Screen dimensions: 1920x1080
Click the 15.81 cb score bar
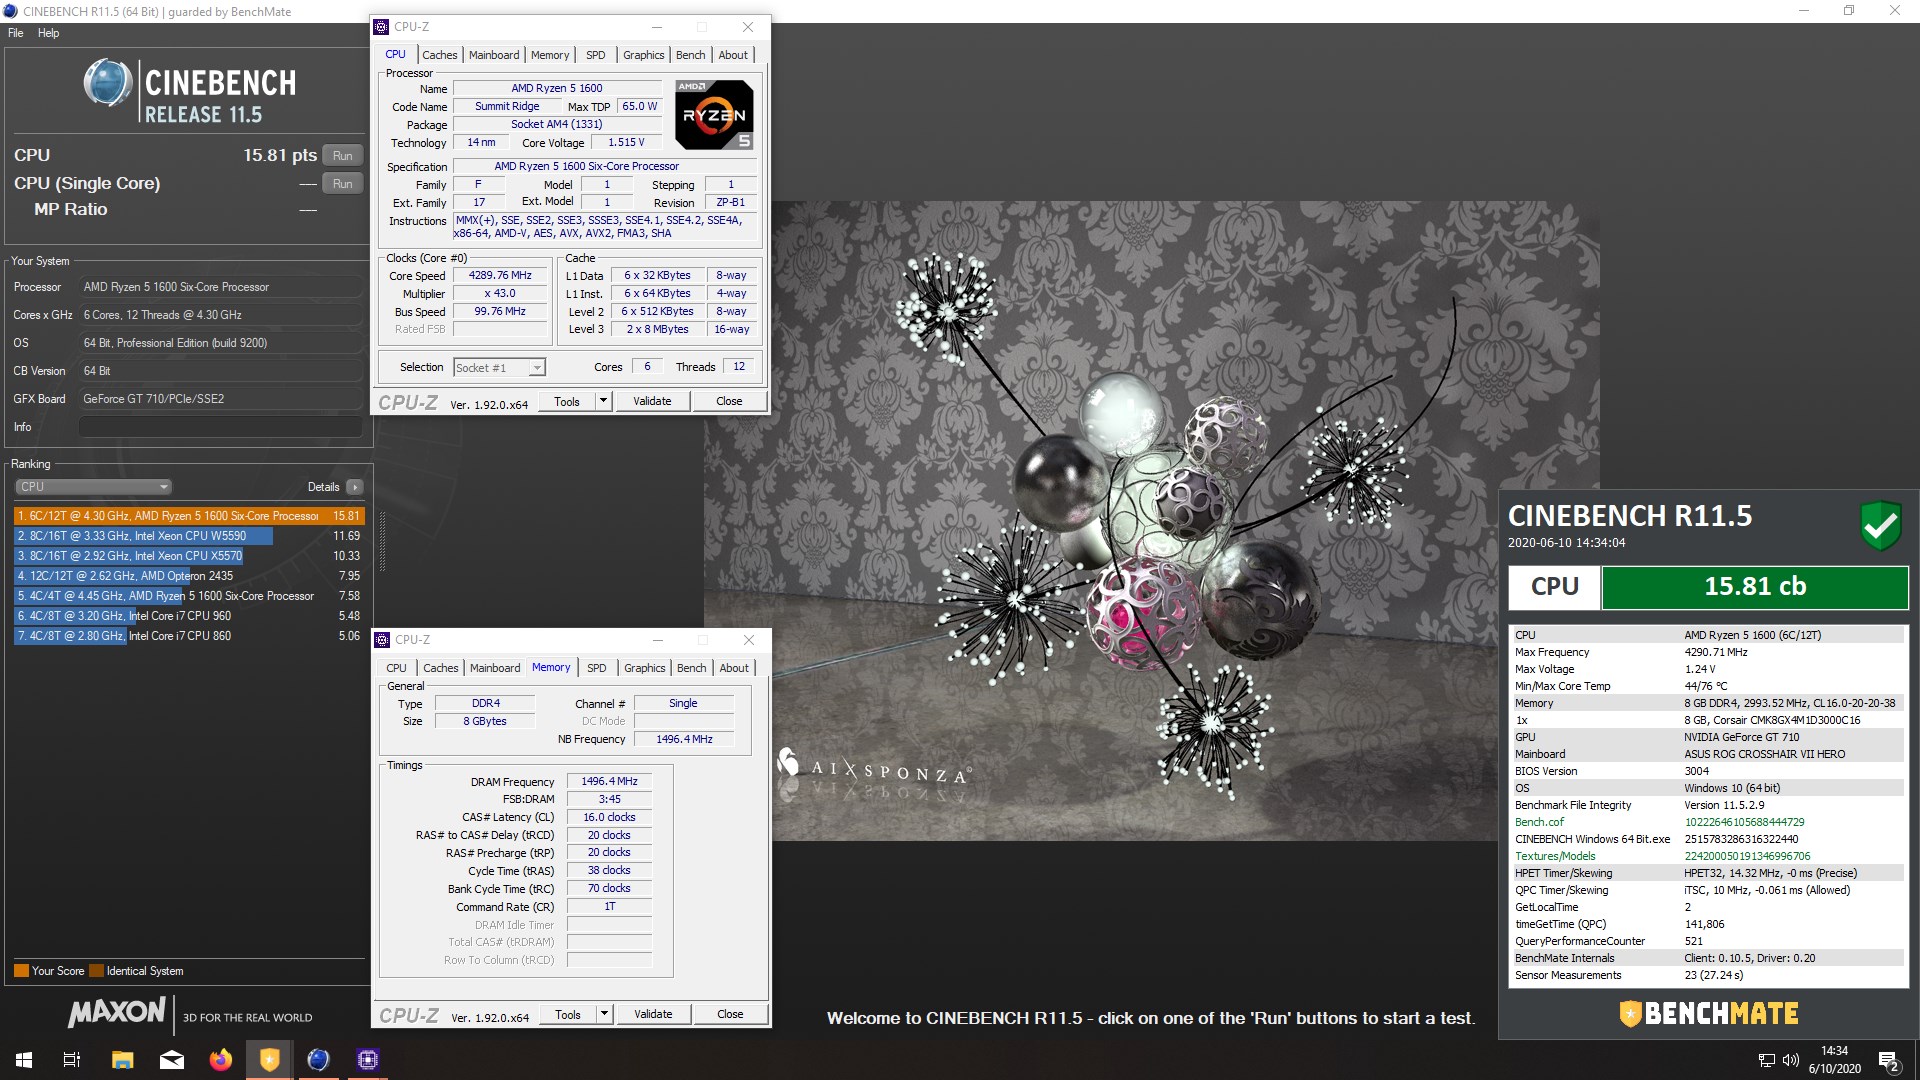pyautogui.click(x=1755, y=587)
